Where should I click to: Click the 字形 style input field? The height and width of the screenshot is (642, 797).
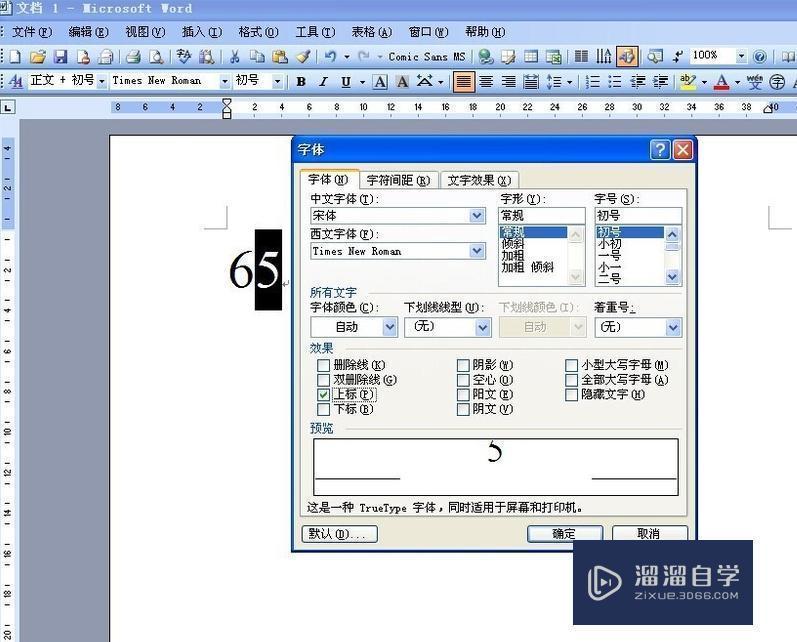click(541, 216)
